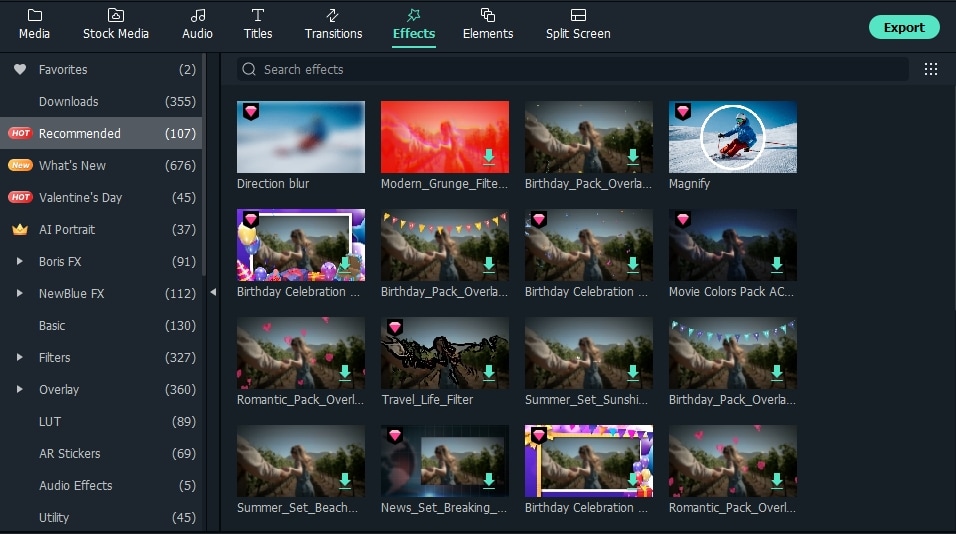Switch to the Split Screen tab

(578, 24)
